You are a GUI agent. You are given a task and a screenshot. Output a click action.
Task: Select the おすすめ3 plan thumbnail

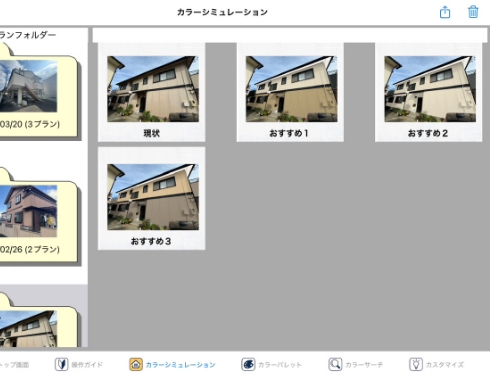(152, 199)
